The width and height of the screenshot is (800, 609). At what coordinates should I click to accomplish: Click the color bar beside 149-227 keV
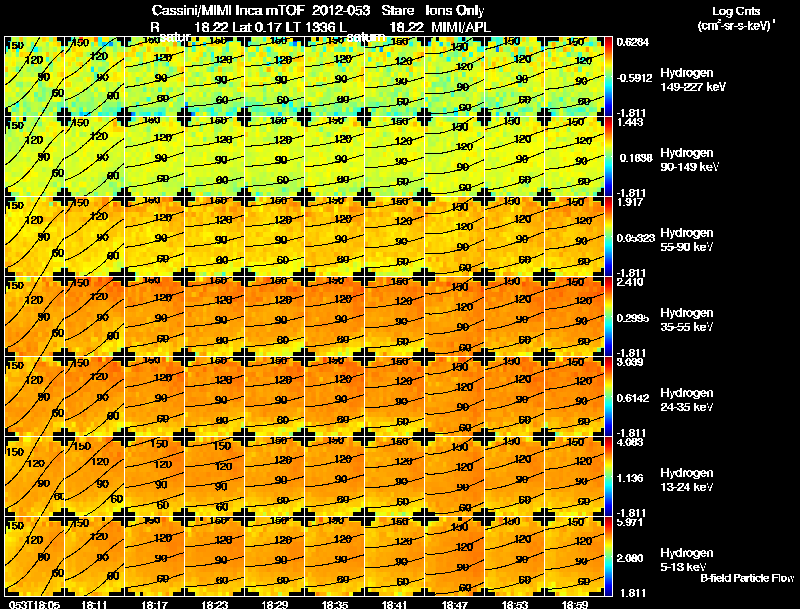tap(608, 77)
